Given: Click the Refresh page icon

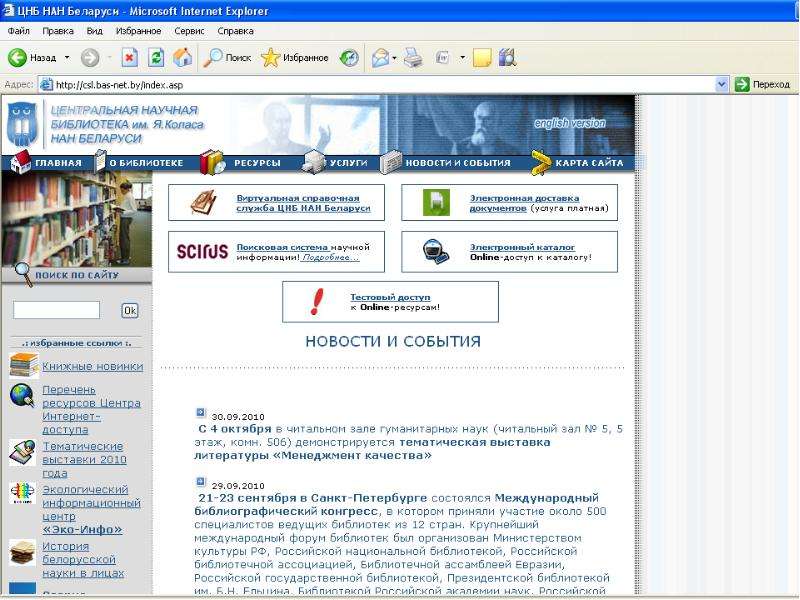Looking at the screenshot, I should pyautogui.click(x=156, y=58).
